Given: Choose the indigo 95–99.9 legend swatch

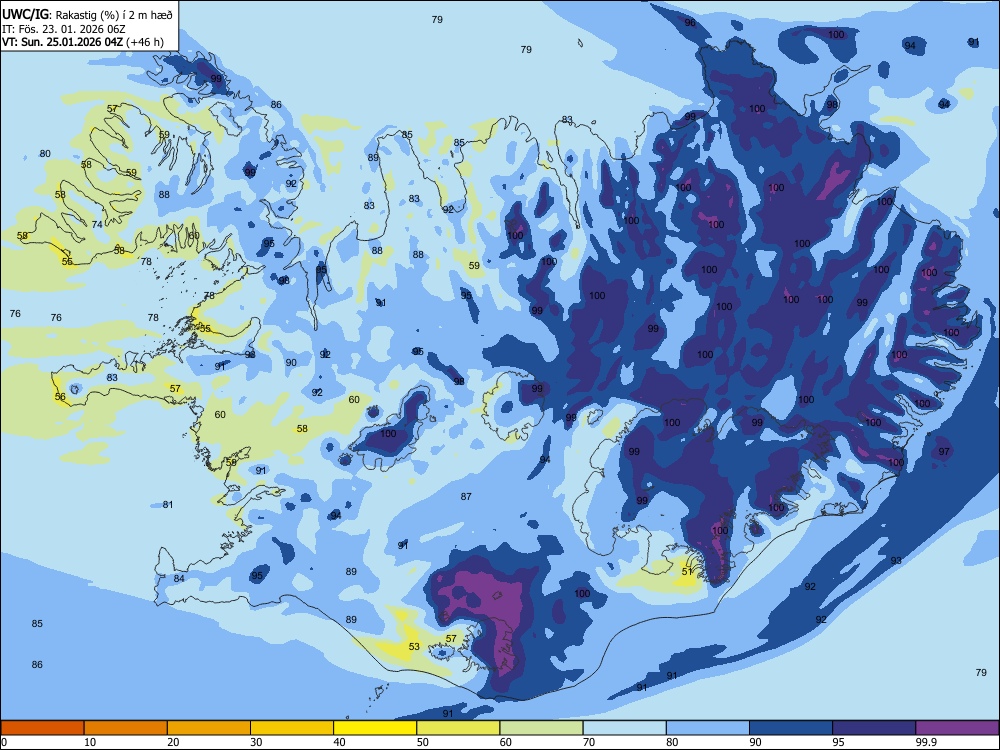Looking at the screenshot, I should tap(874, 728).
